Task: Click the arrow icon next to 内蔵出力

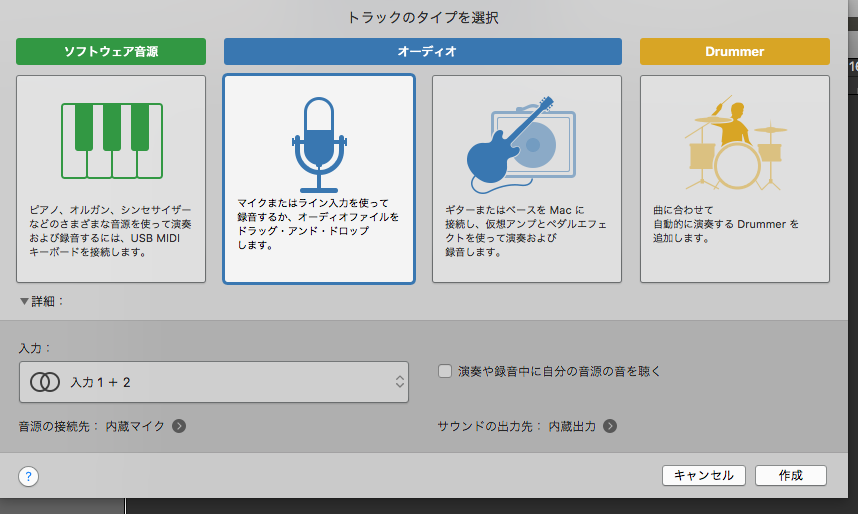Action: tap(609, 426)
